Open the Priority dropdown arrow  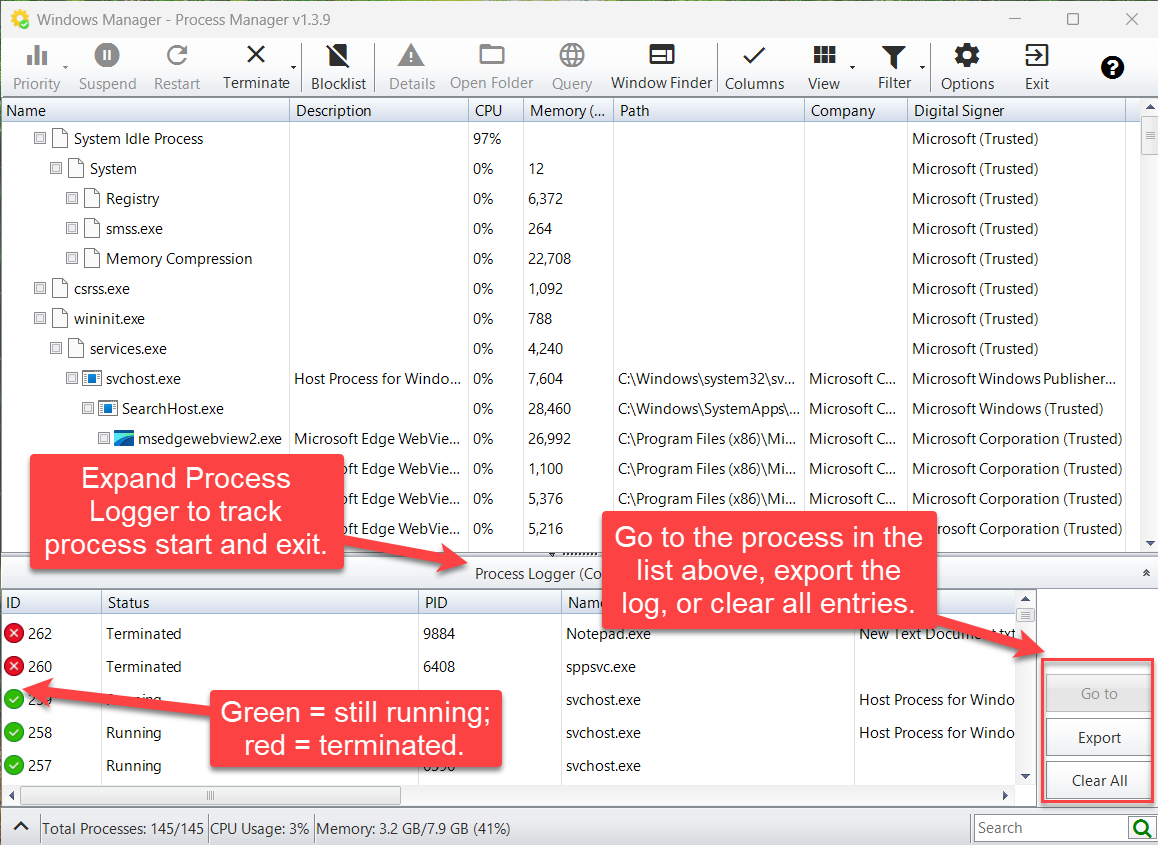[x=65, y=68]
